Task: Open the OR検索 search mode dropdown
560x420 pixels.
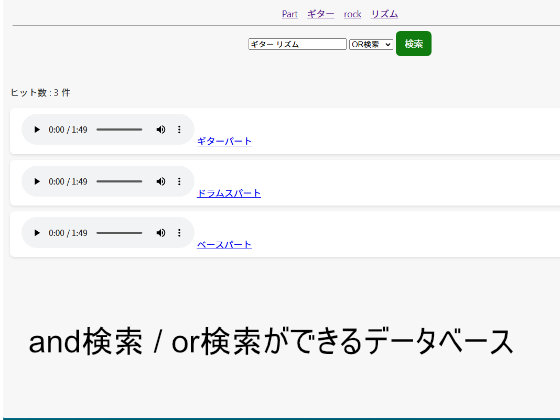Action: click(371, 44)
